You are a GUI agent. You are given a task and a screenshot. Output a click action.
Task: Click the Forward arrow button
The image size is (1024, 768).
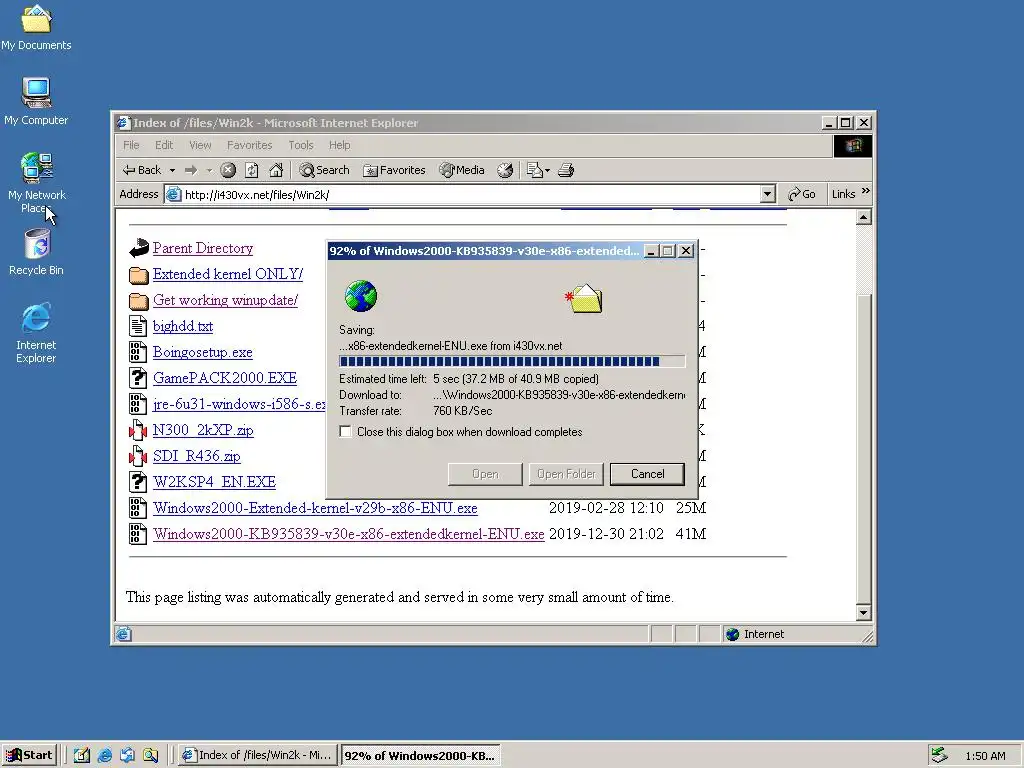[191, 170]
